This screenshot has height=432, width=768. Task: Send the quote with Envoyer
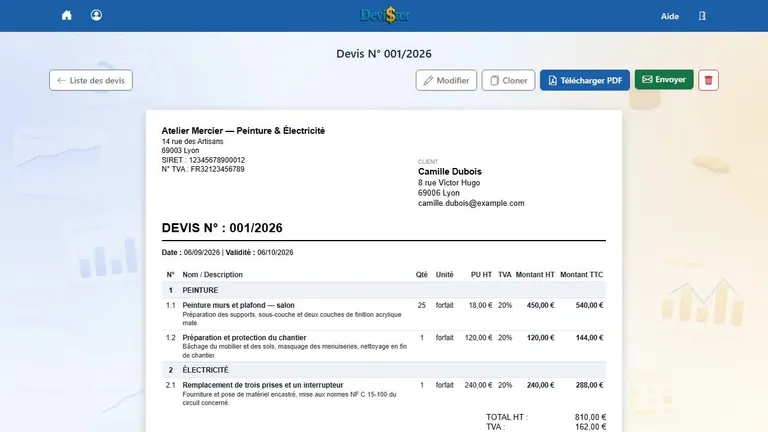(664, 79)
